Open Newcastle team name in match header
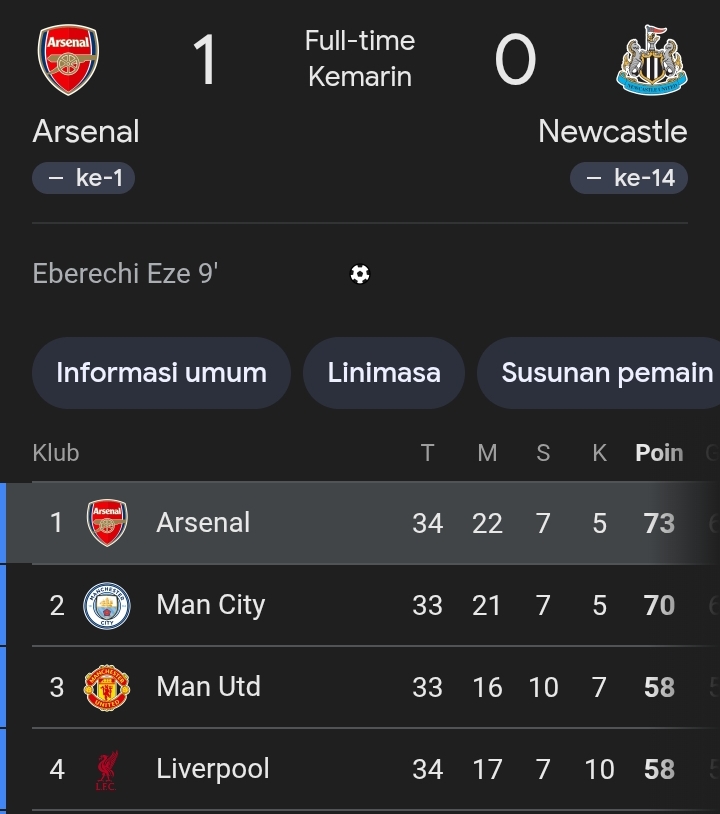The image size is (720, 814). (x=612, y=132)
